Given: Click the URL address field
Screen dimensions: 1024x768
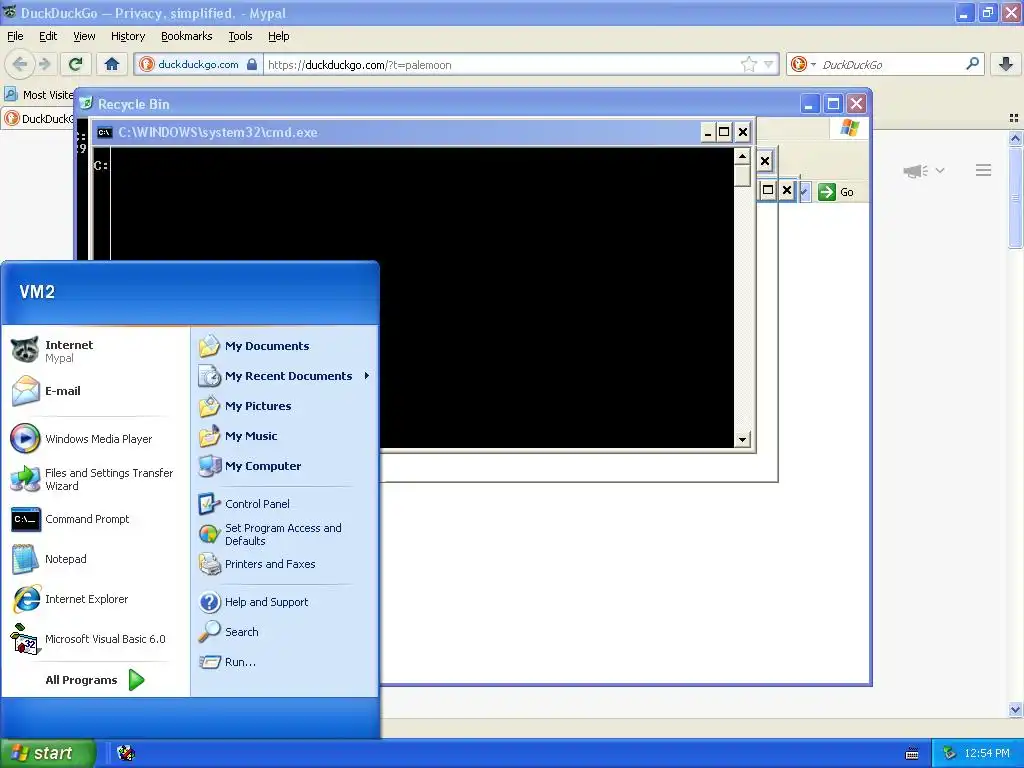Looking at the screenshot, I should click(500, 65).
